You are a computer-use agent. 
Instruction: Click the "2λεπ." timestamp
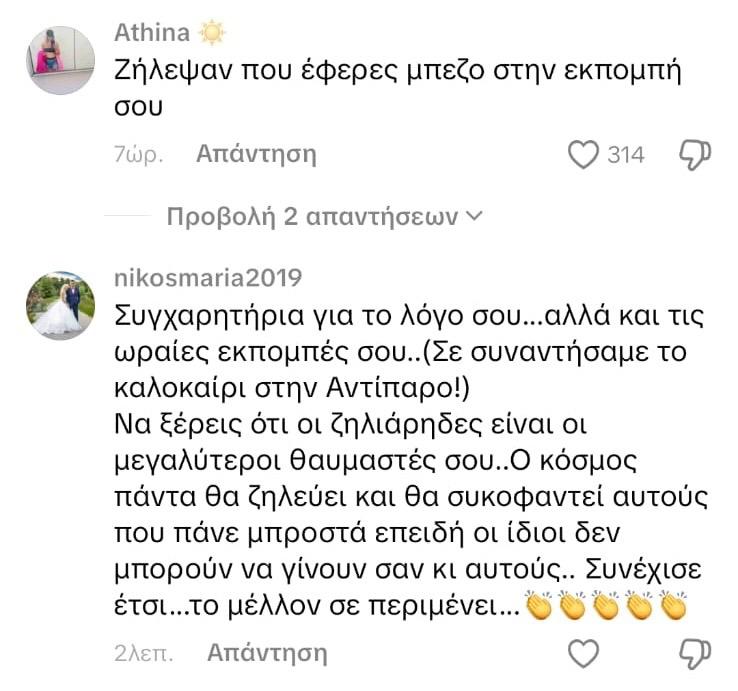coord(143,654)
